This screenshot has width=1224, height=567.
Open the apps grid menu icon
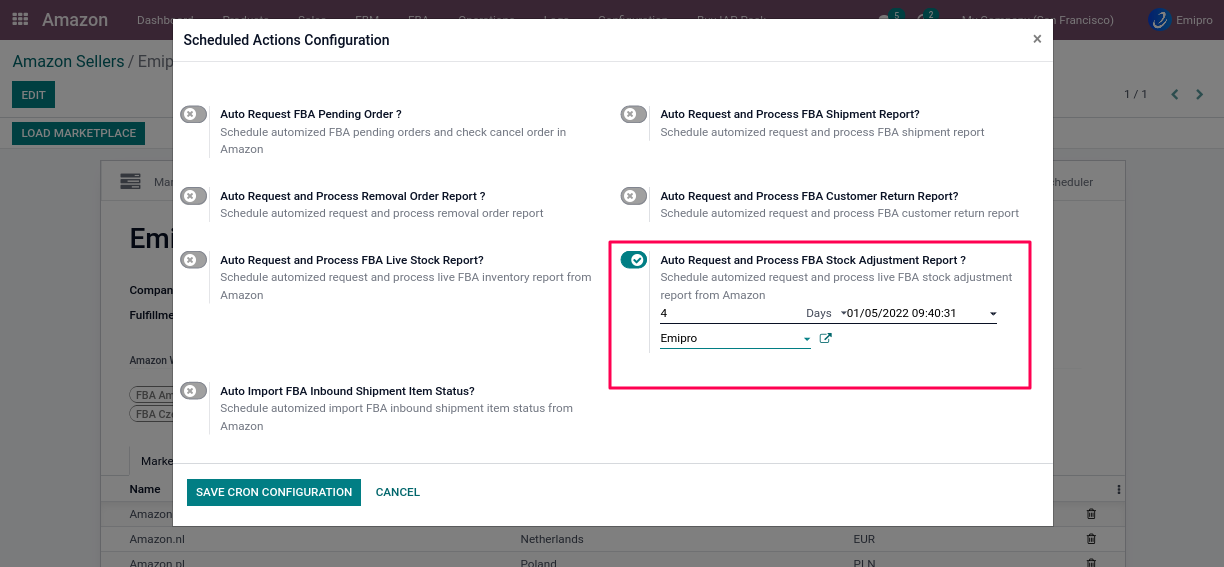click(20, 20)
